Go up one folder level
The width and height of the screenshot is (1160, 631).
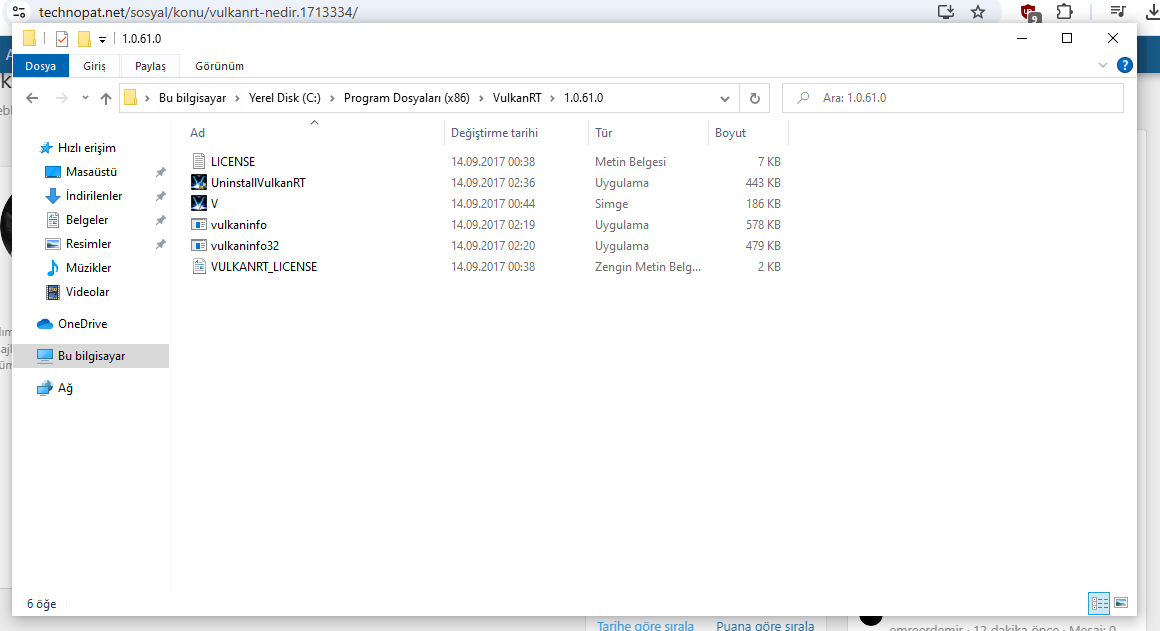(x=106, y=98)
